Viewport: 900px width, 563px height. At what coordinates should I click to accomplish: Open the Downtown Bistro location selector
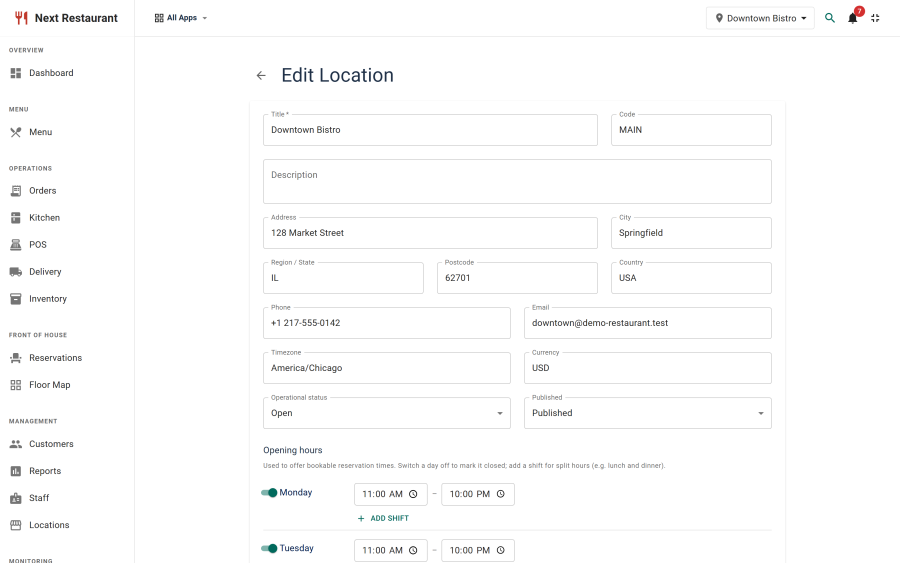click(760, 18)
